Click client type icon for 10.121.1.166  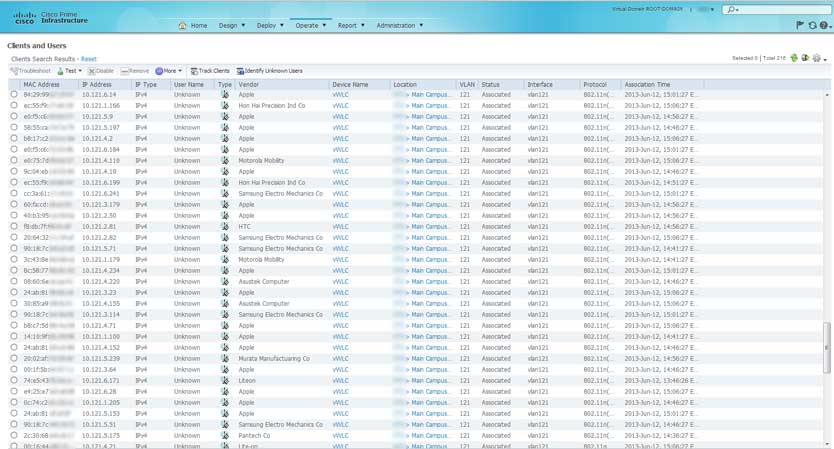(225, 105)
